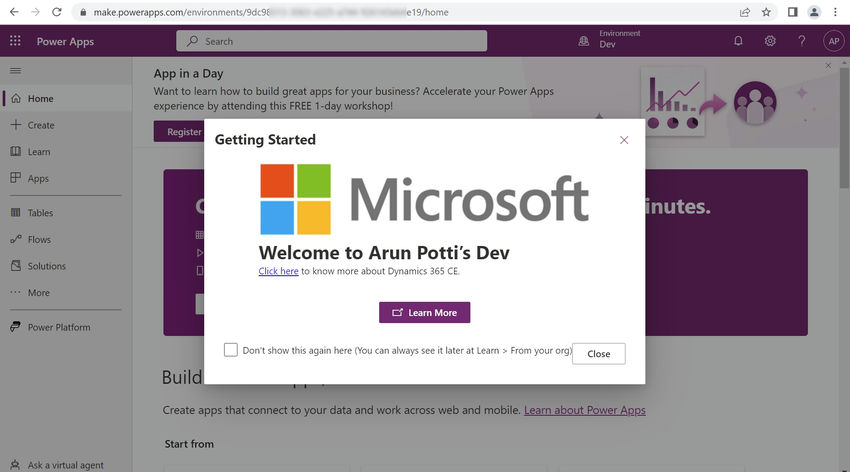This screenshot has width=850, height=472.
Task: Open the app launcher waffle icon
Action: click(x=15, y=41)
